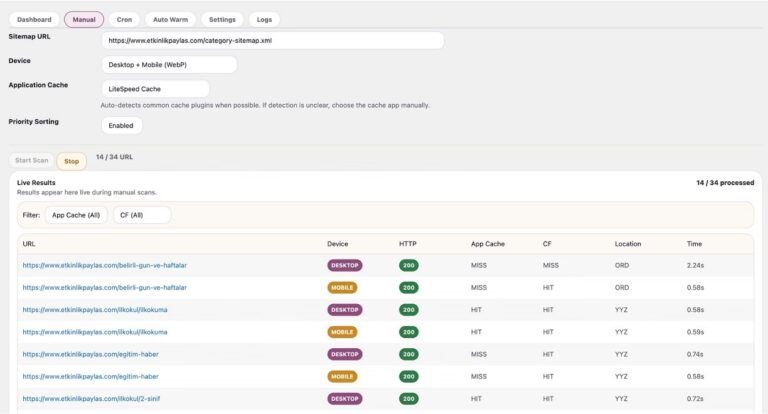Click the URL column header
Screen dimensions: 768x414
(29, 244)
